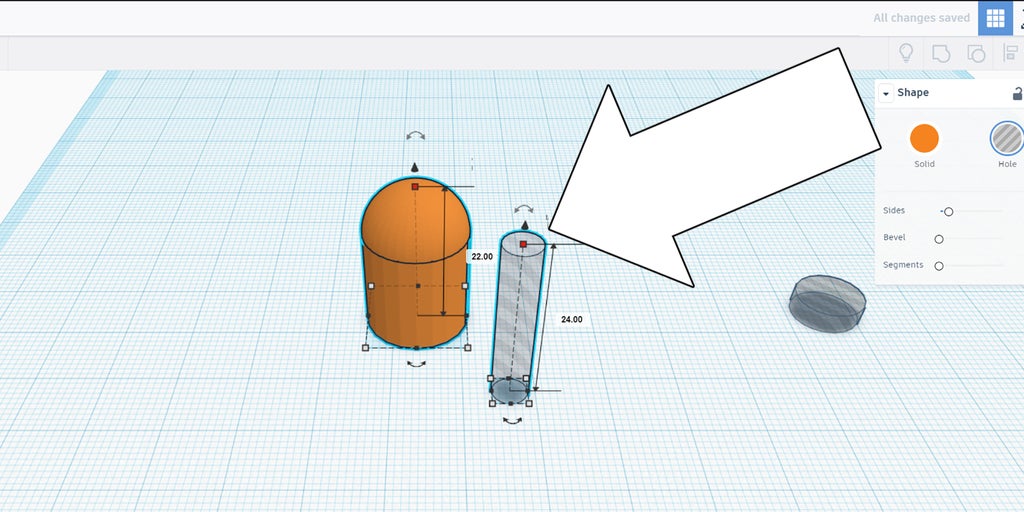Click the right mid-height white handle of the orange shape

click(x=465, y=285)
